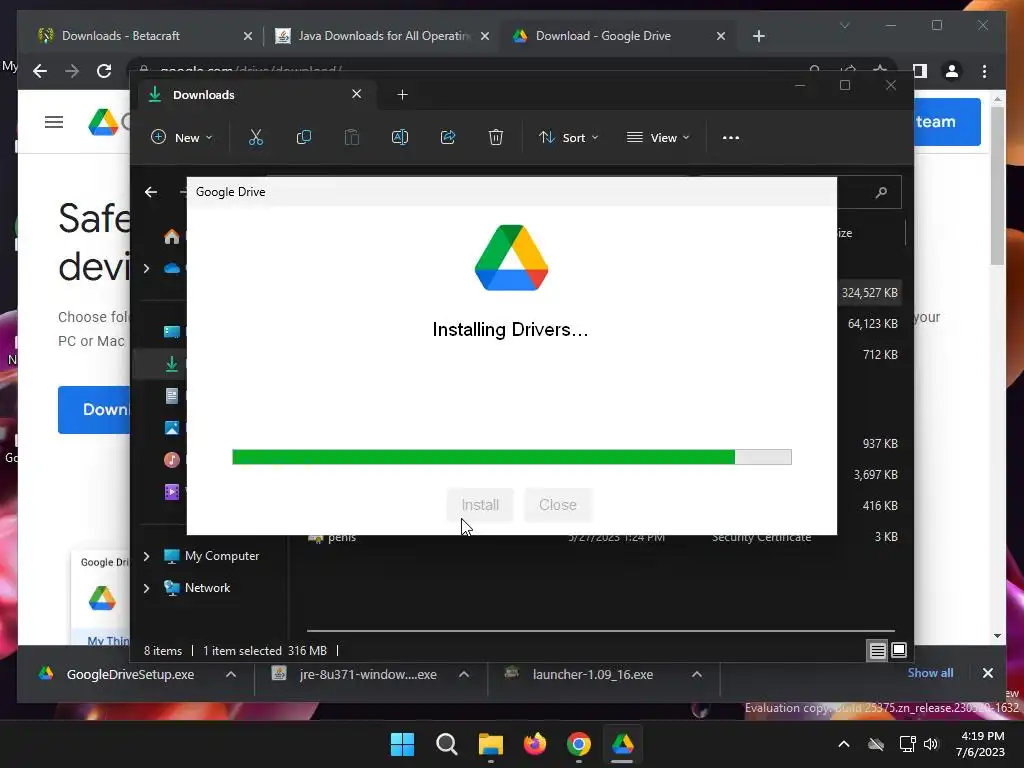Add a new File Explorer tab
The height and width of the screenshot is (768, 1024).
tap(402, 95)
